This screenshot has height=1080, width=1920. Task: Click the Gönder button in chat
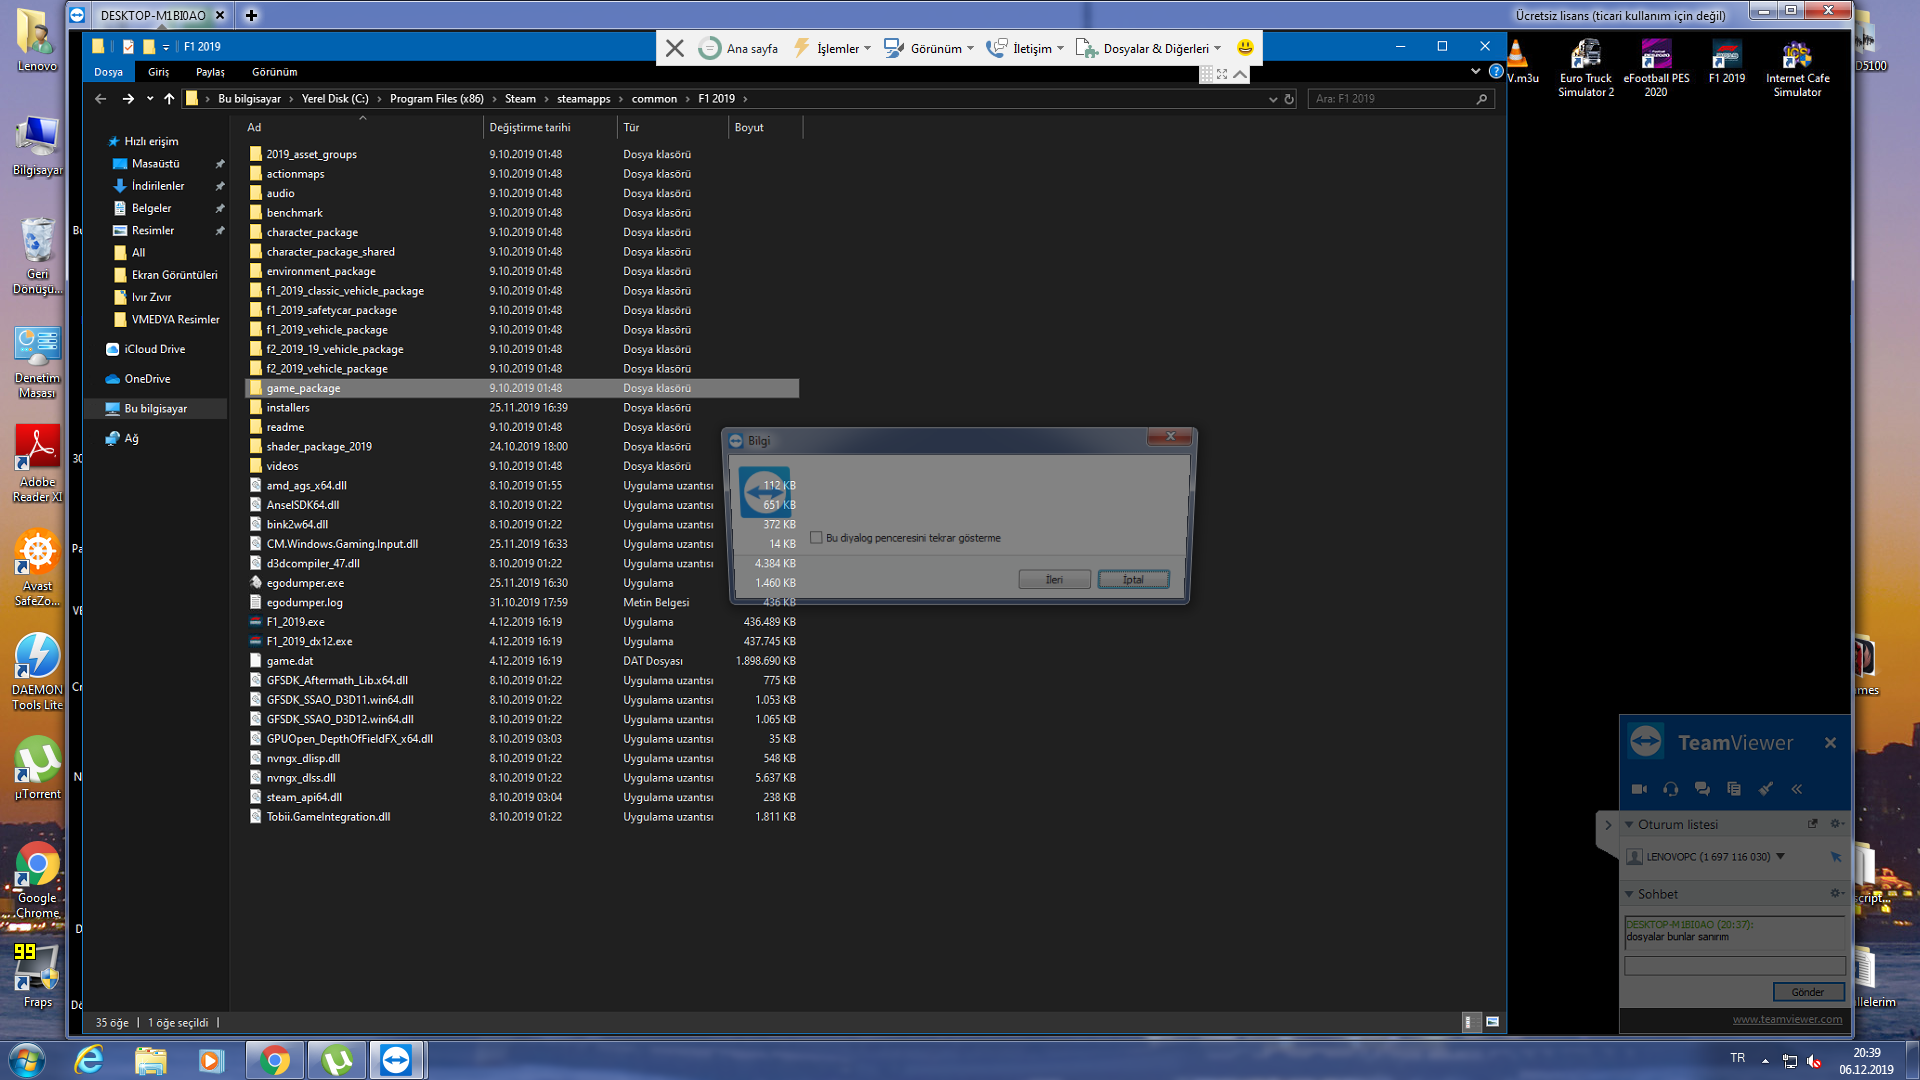click(1807, 992)
